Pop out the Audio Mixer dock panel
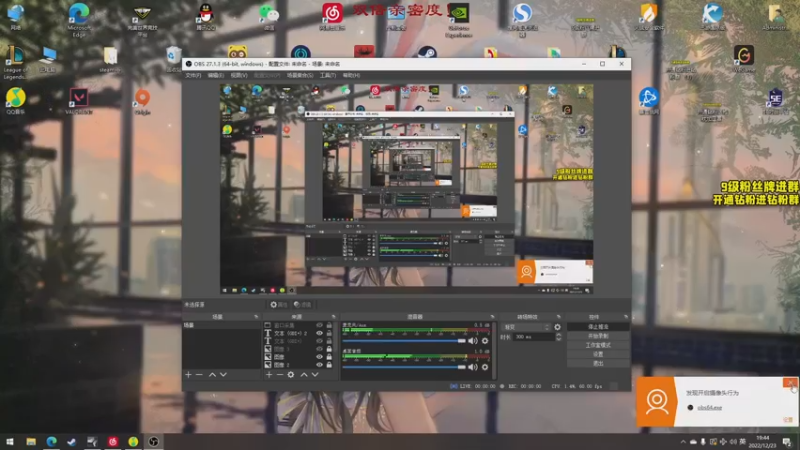Image resolution: width=800 pixels, height=450 pixels. click(492, 317)
